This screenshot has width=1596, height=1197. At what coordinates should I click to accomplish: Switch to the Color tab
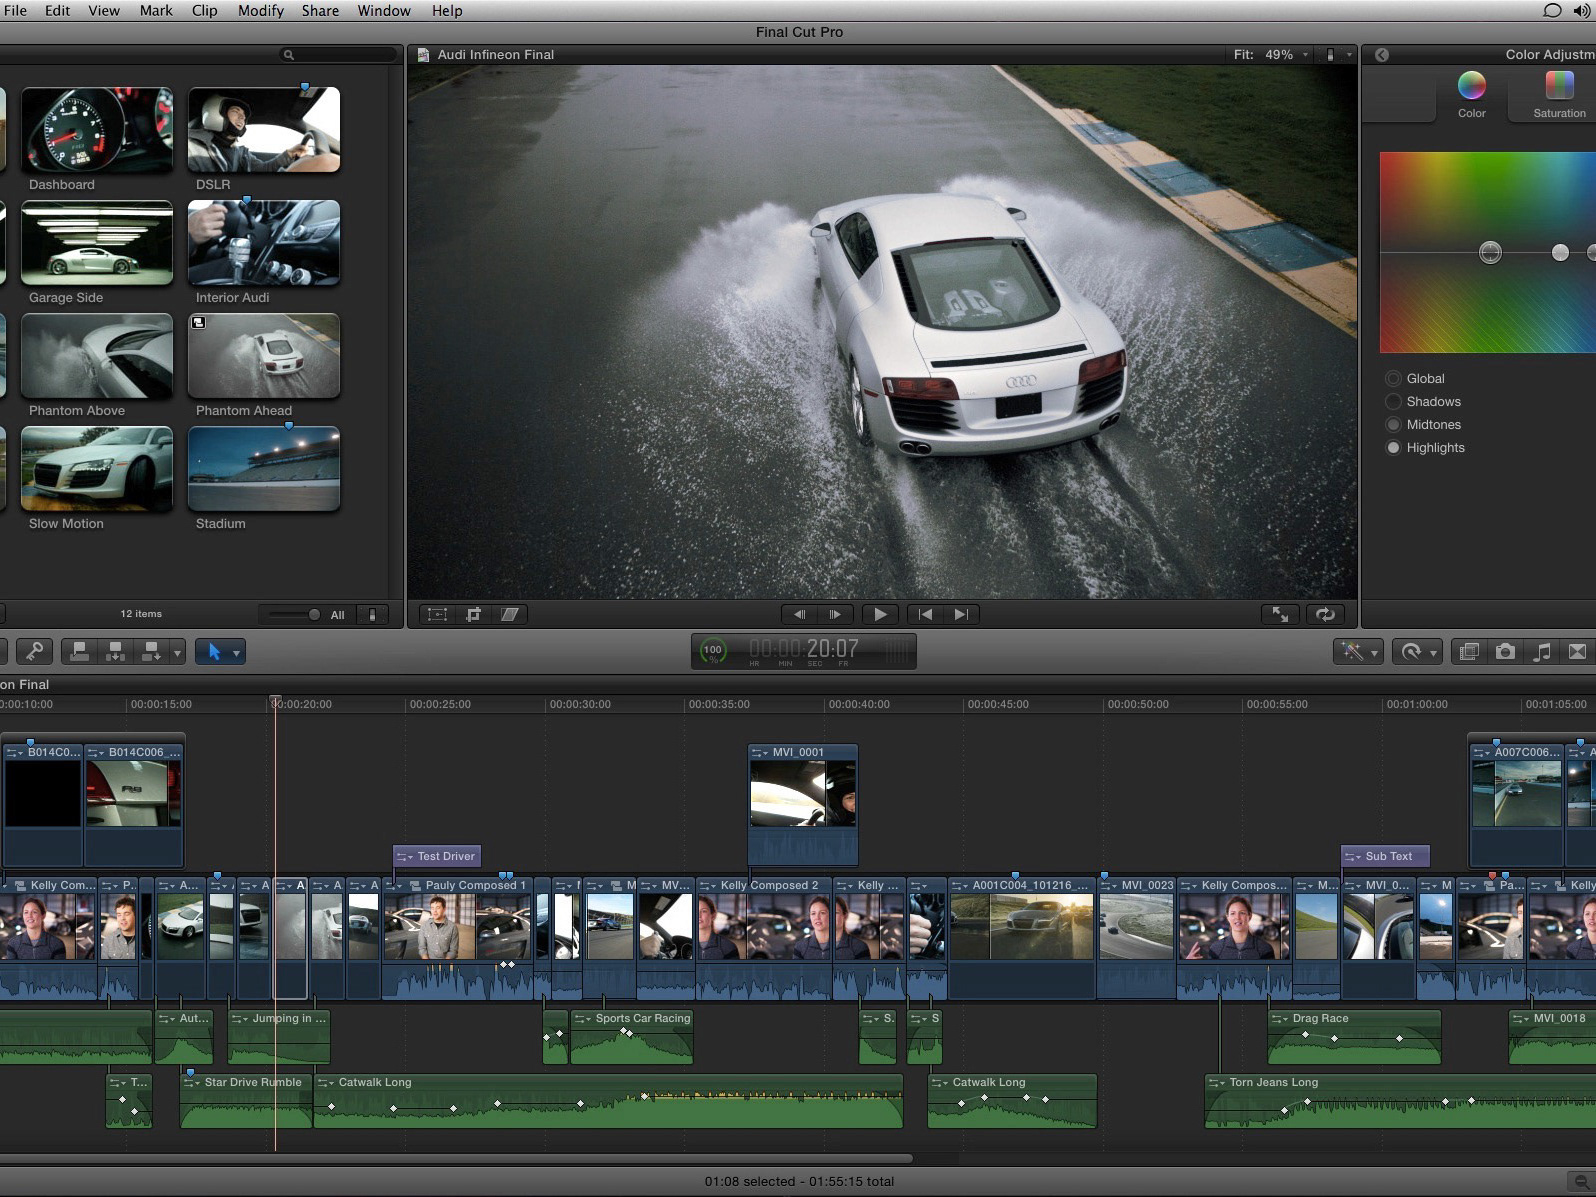tap(1472, 95)
